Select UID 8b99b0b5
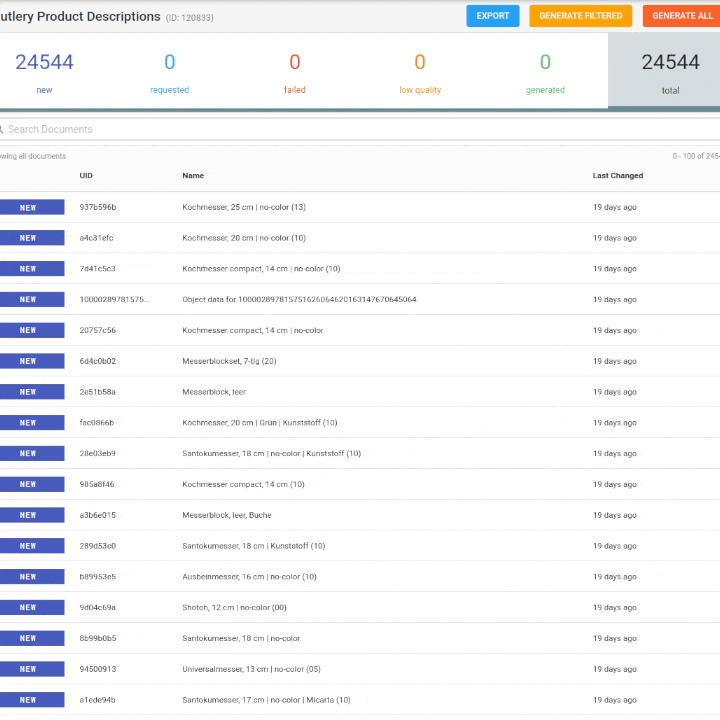The width and height of the screenshot is (720, 720). click(x=98, y=638)
